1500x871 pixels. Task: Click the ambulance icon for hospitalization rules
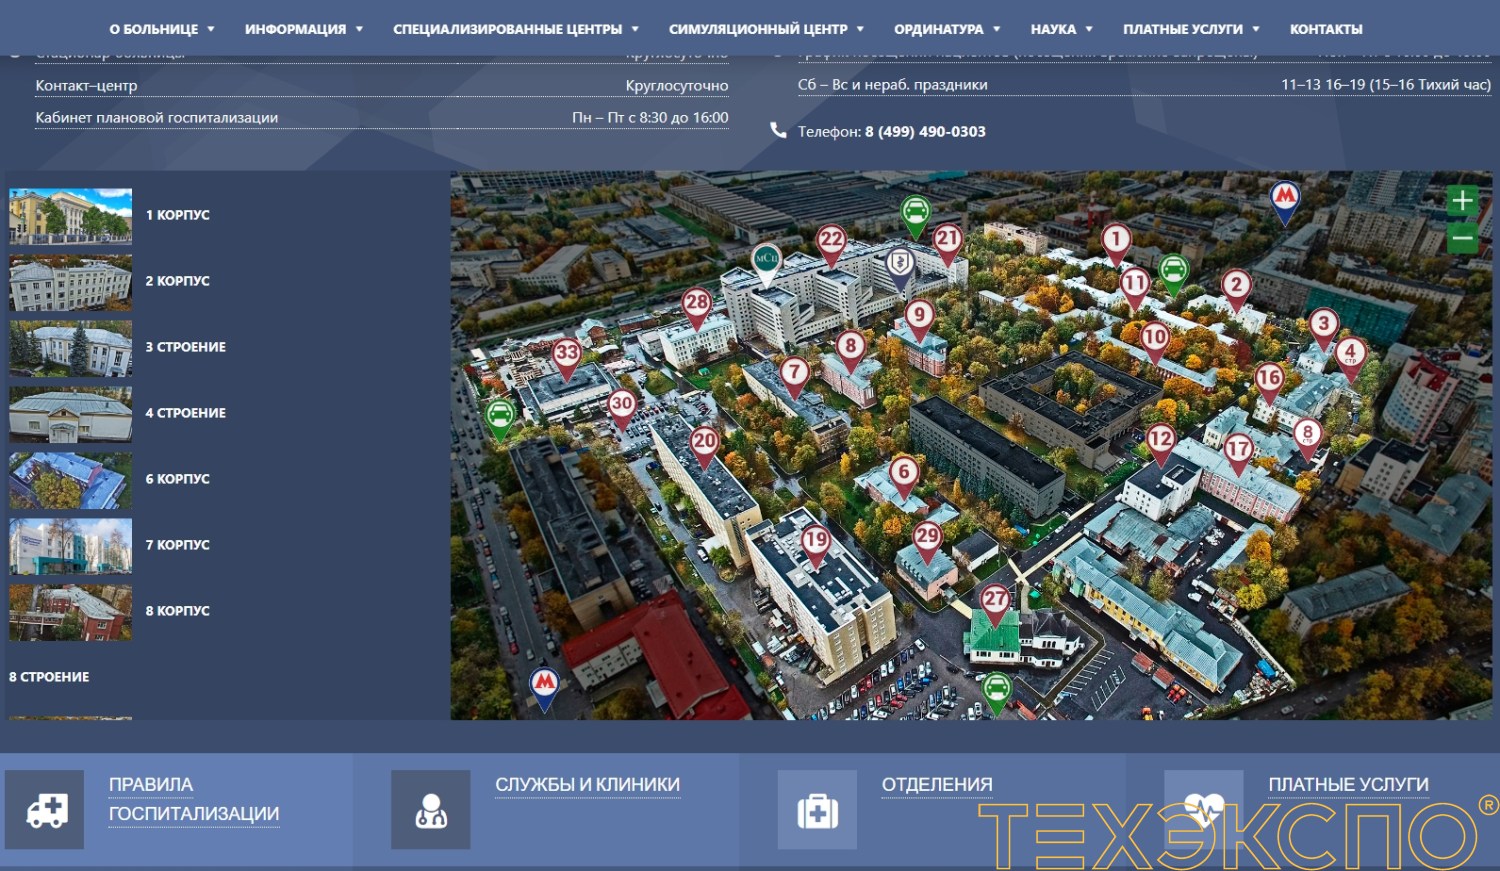pyautogui.click(x=45, y=809)
